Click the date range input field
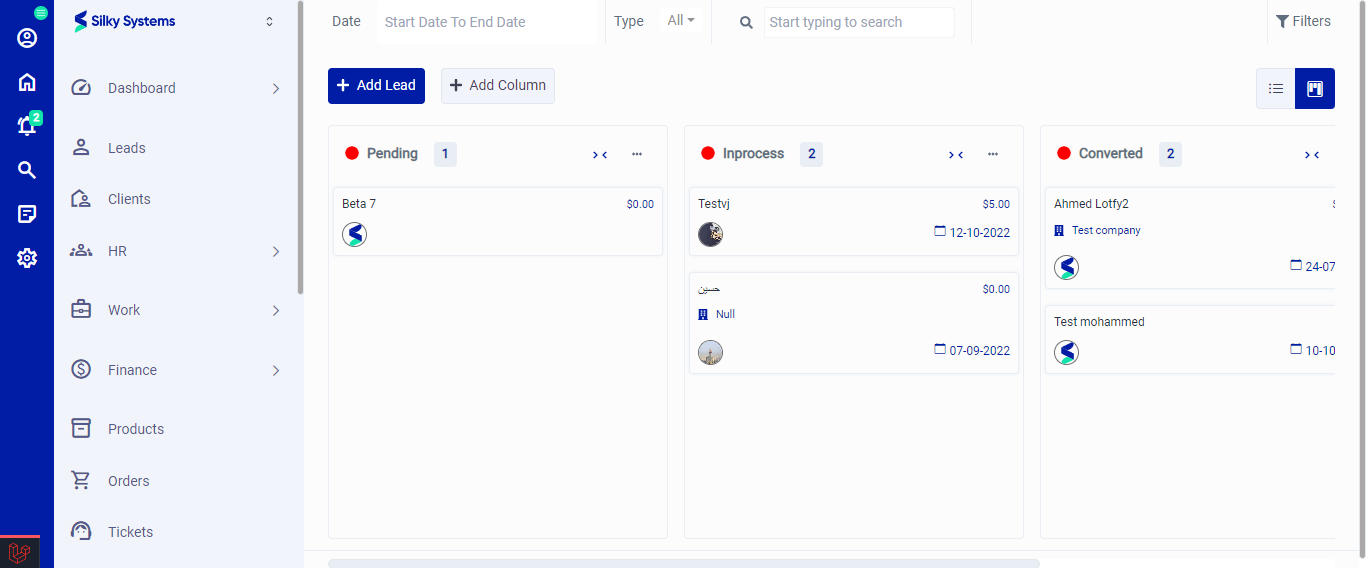1366x568 pixels. (x=487, y=22)
